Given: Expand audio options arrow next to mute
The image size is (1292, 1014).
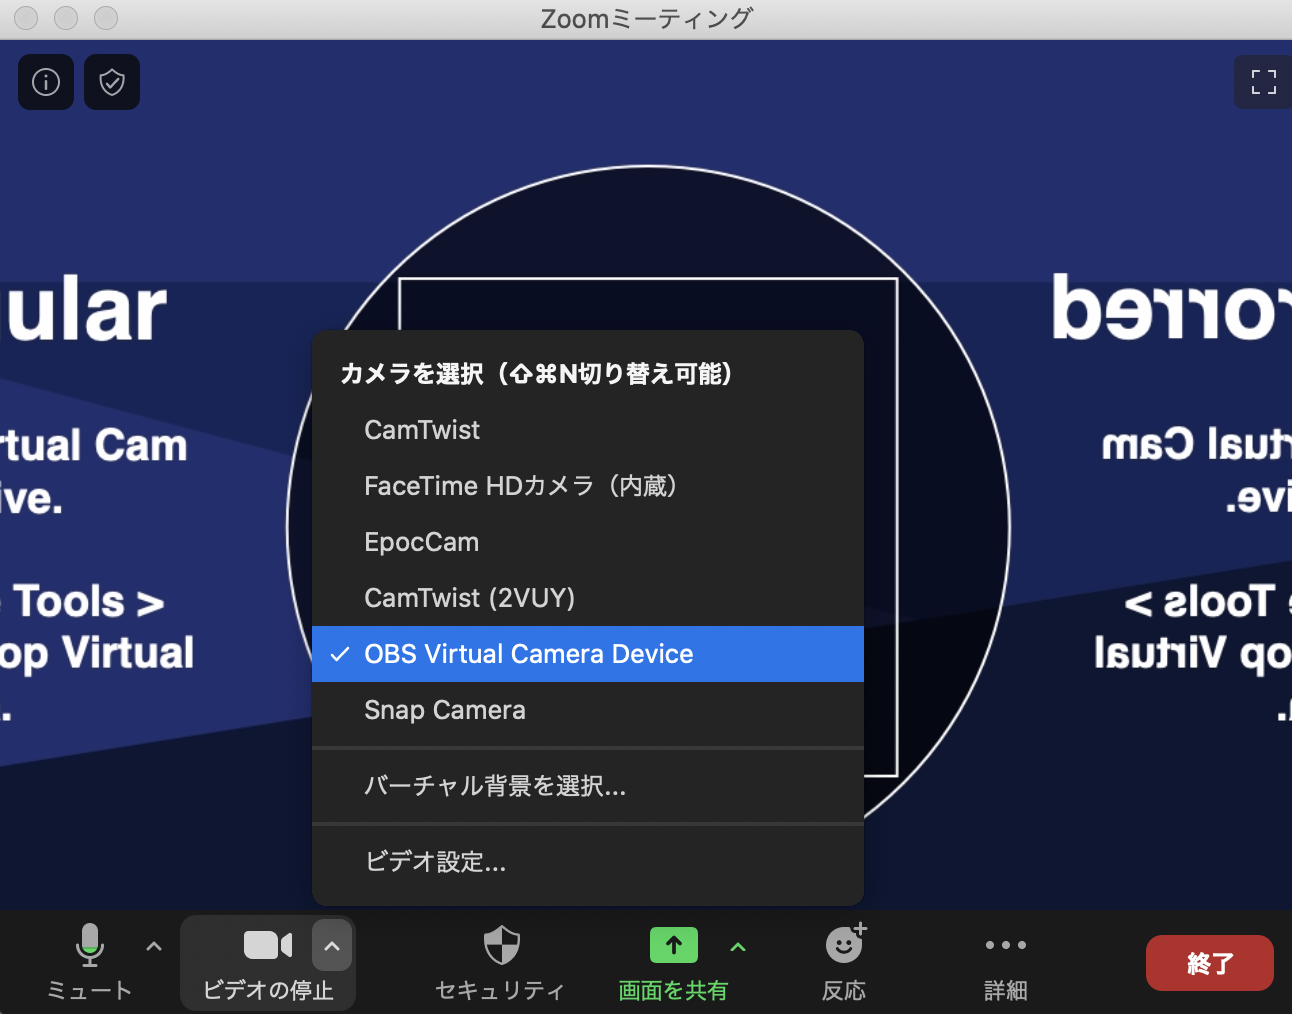Looking at the screenshot, I should point(154,946).
